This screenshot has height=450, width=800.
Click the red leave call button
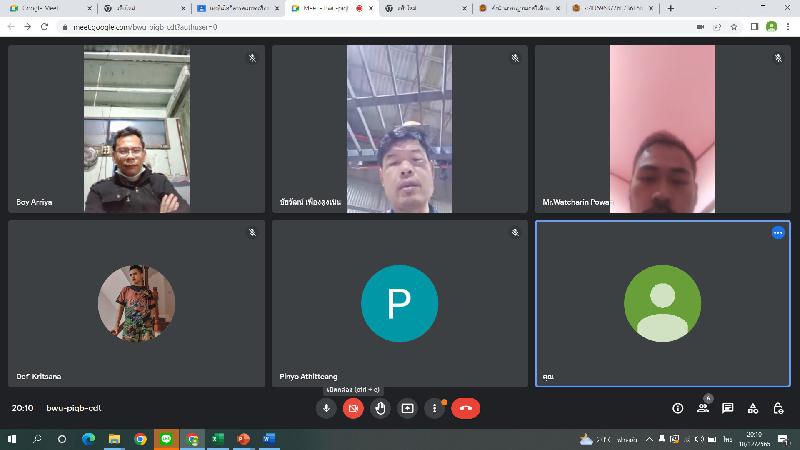[465, 408]
